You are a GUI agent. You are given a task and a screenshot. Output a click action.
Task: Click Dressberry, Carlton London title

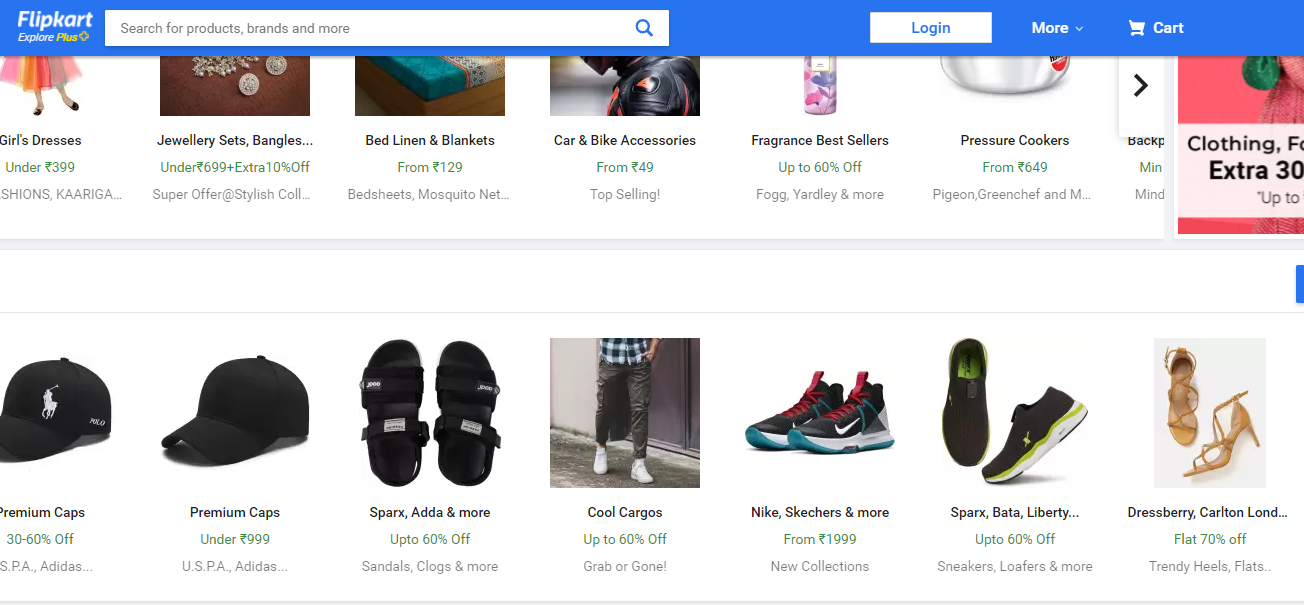(x=1210, y=512)
